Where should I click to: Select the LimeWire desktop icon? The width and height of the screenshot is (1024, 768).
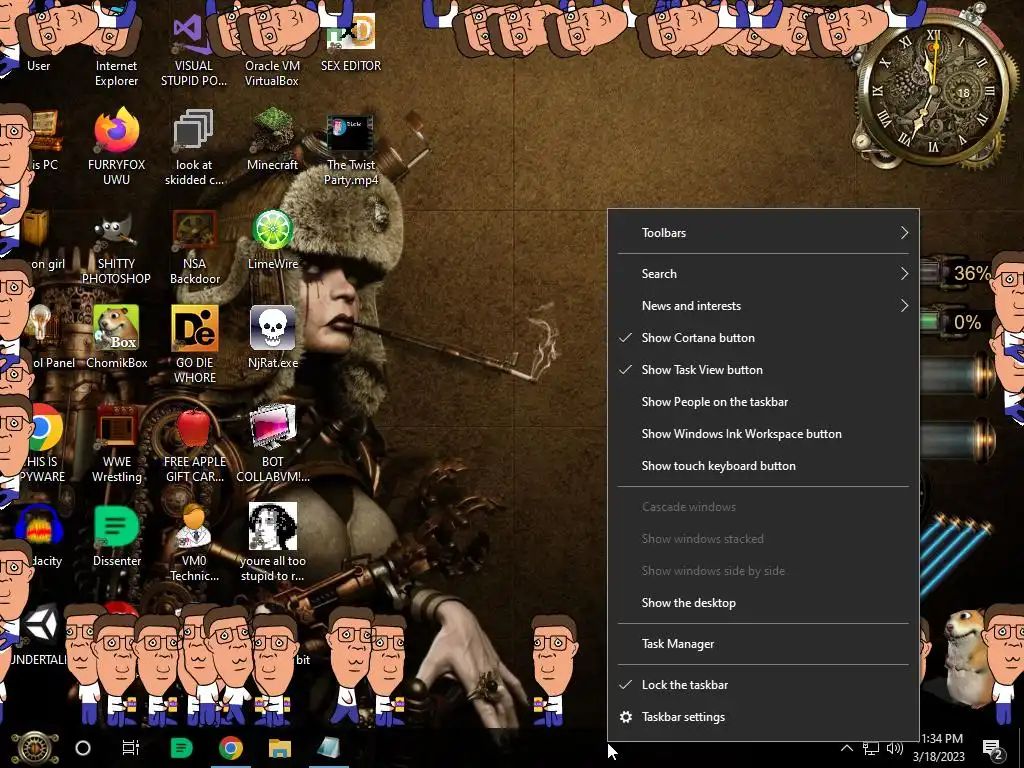pos(272,240)
